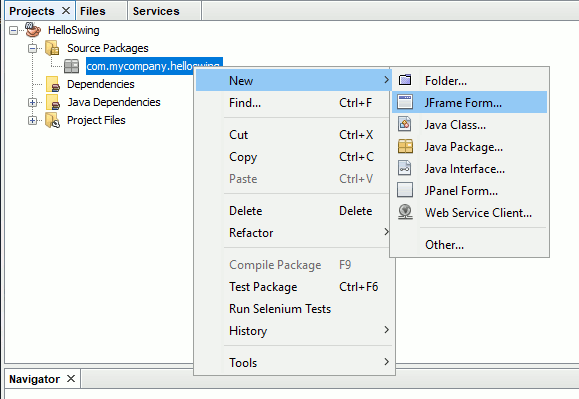
Task: Click the com.mycompany.helloswing package icon
Action: (71, 66)
